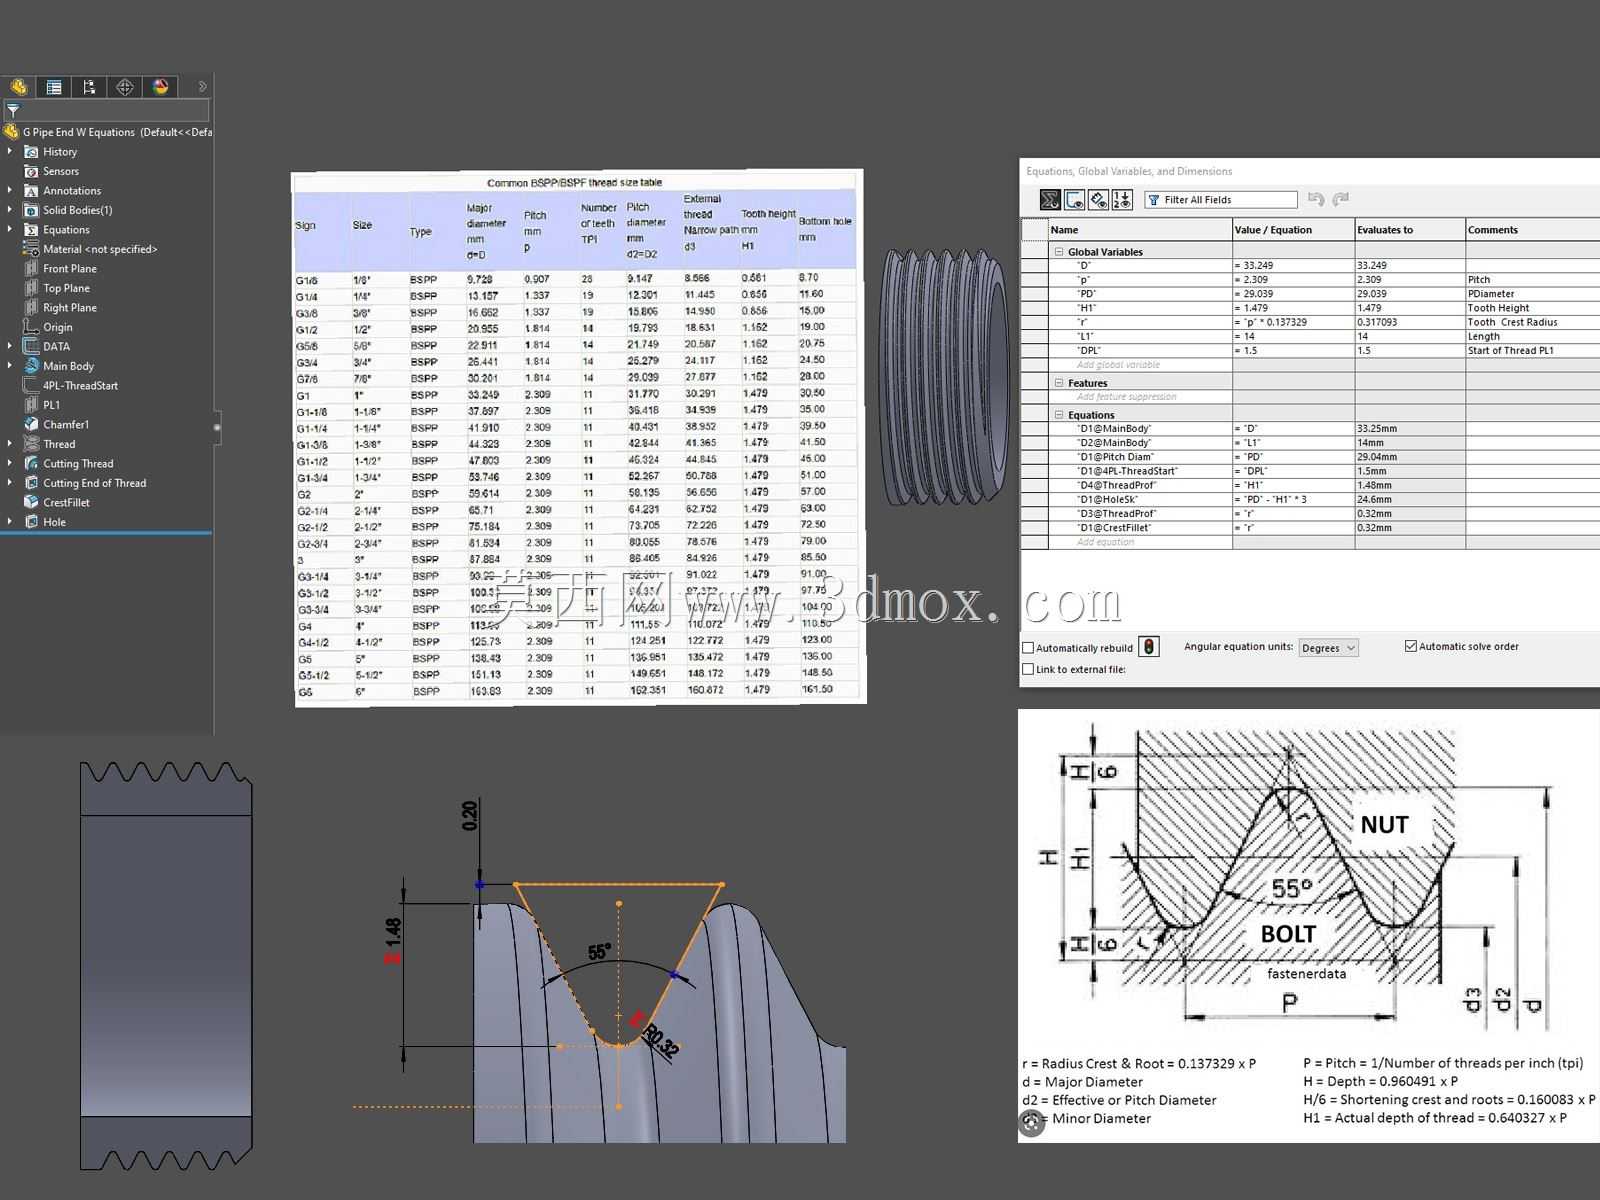Enable Automatically rebuild checkbox
The width and height of the screenshot is (1600, 1200).
1028,648
